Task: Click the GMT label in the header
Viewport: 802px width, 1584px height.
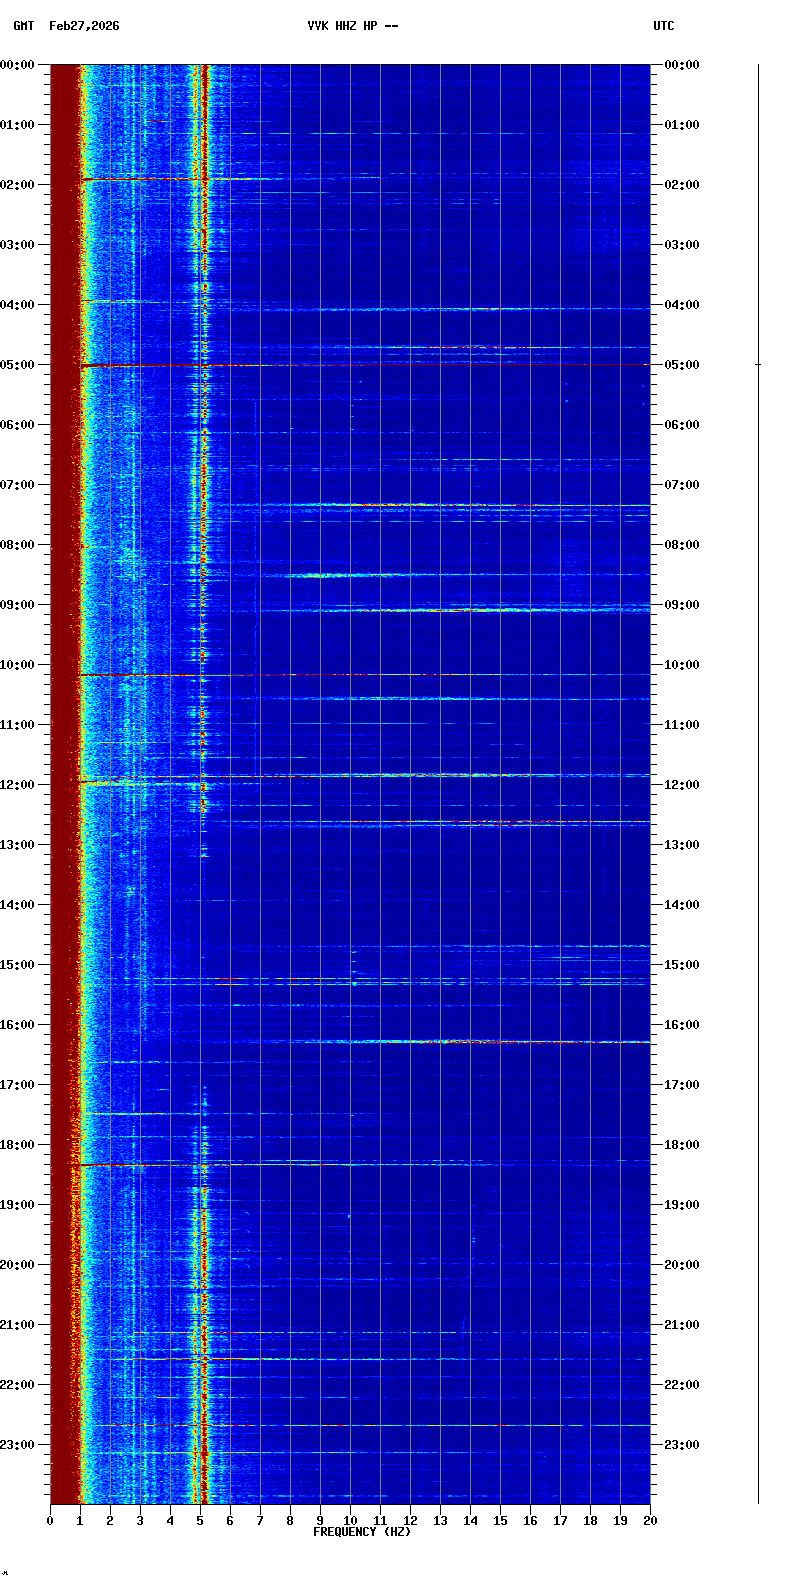Action: pyautogui.click(x=23, y=26)
